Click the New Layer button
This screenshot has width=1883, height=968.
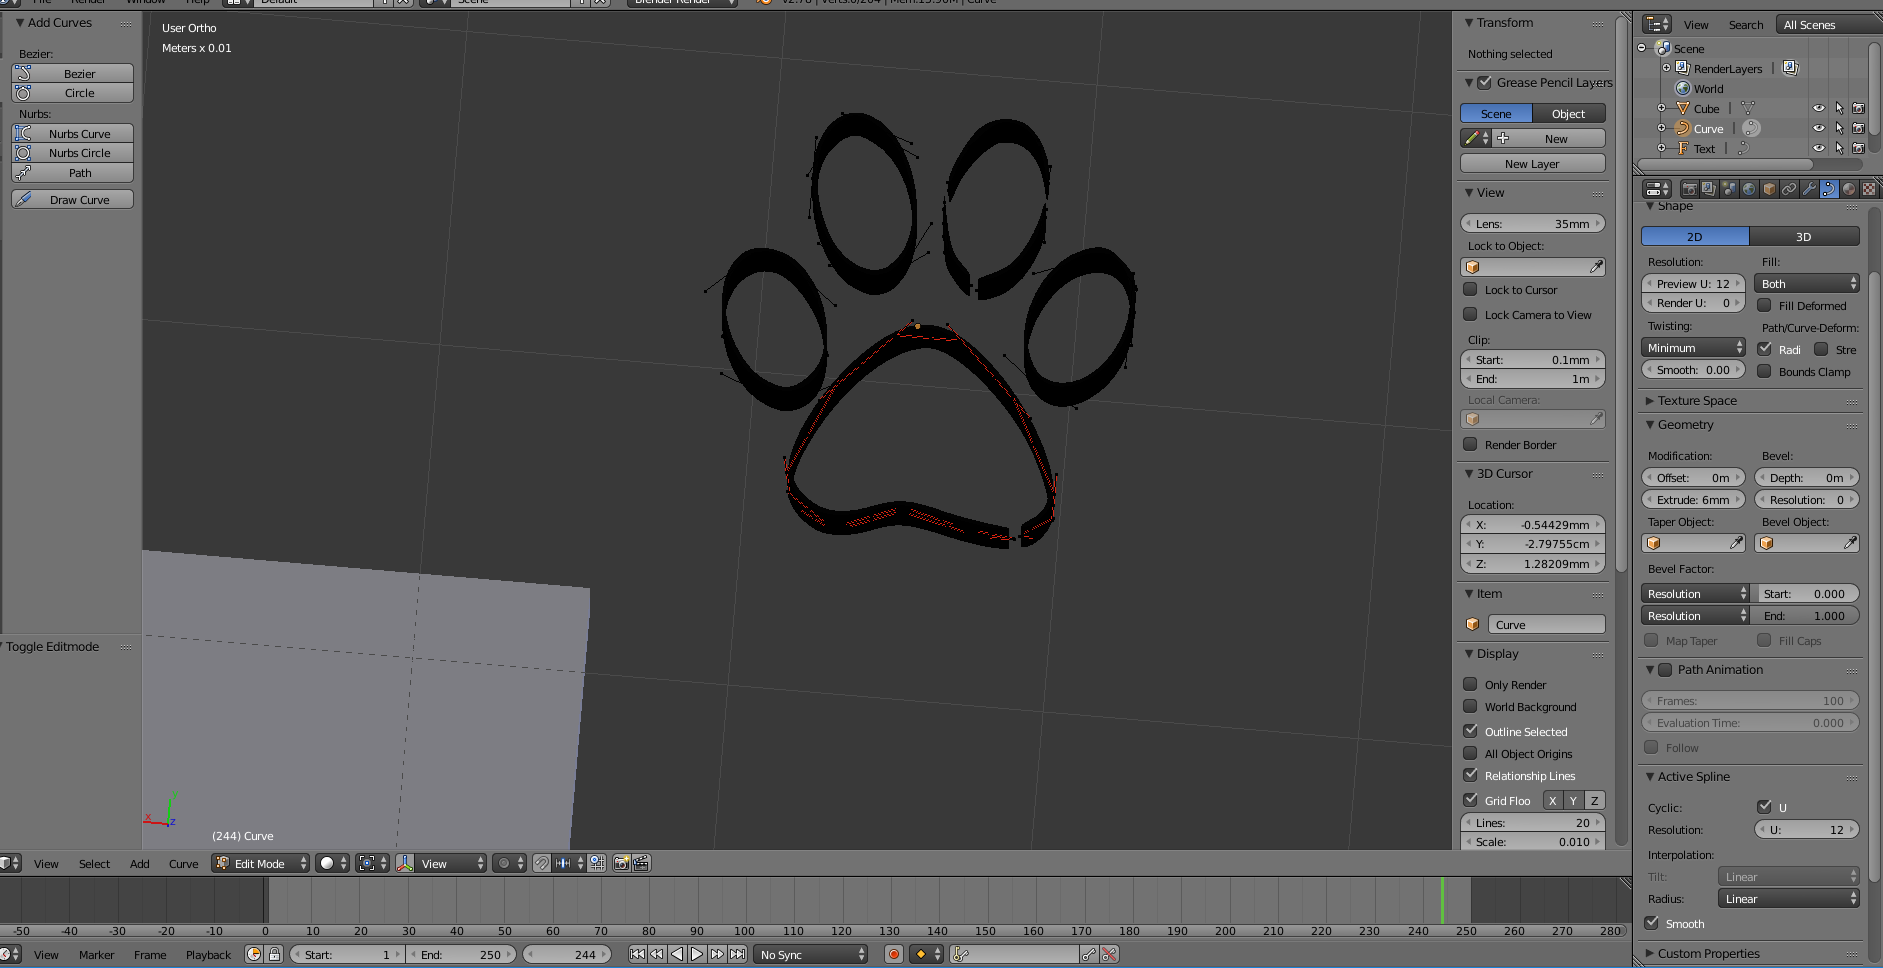point(1532,164)
